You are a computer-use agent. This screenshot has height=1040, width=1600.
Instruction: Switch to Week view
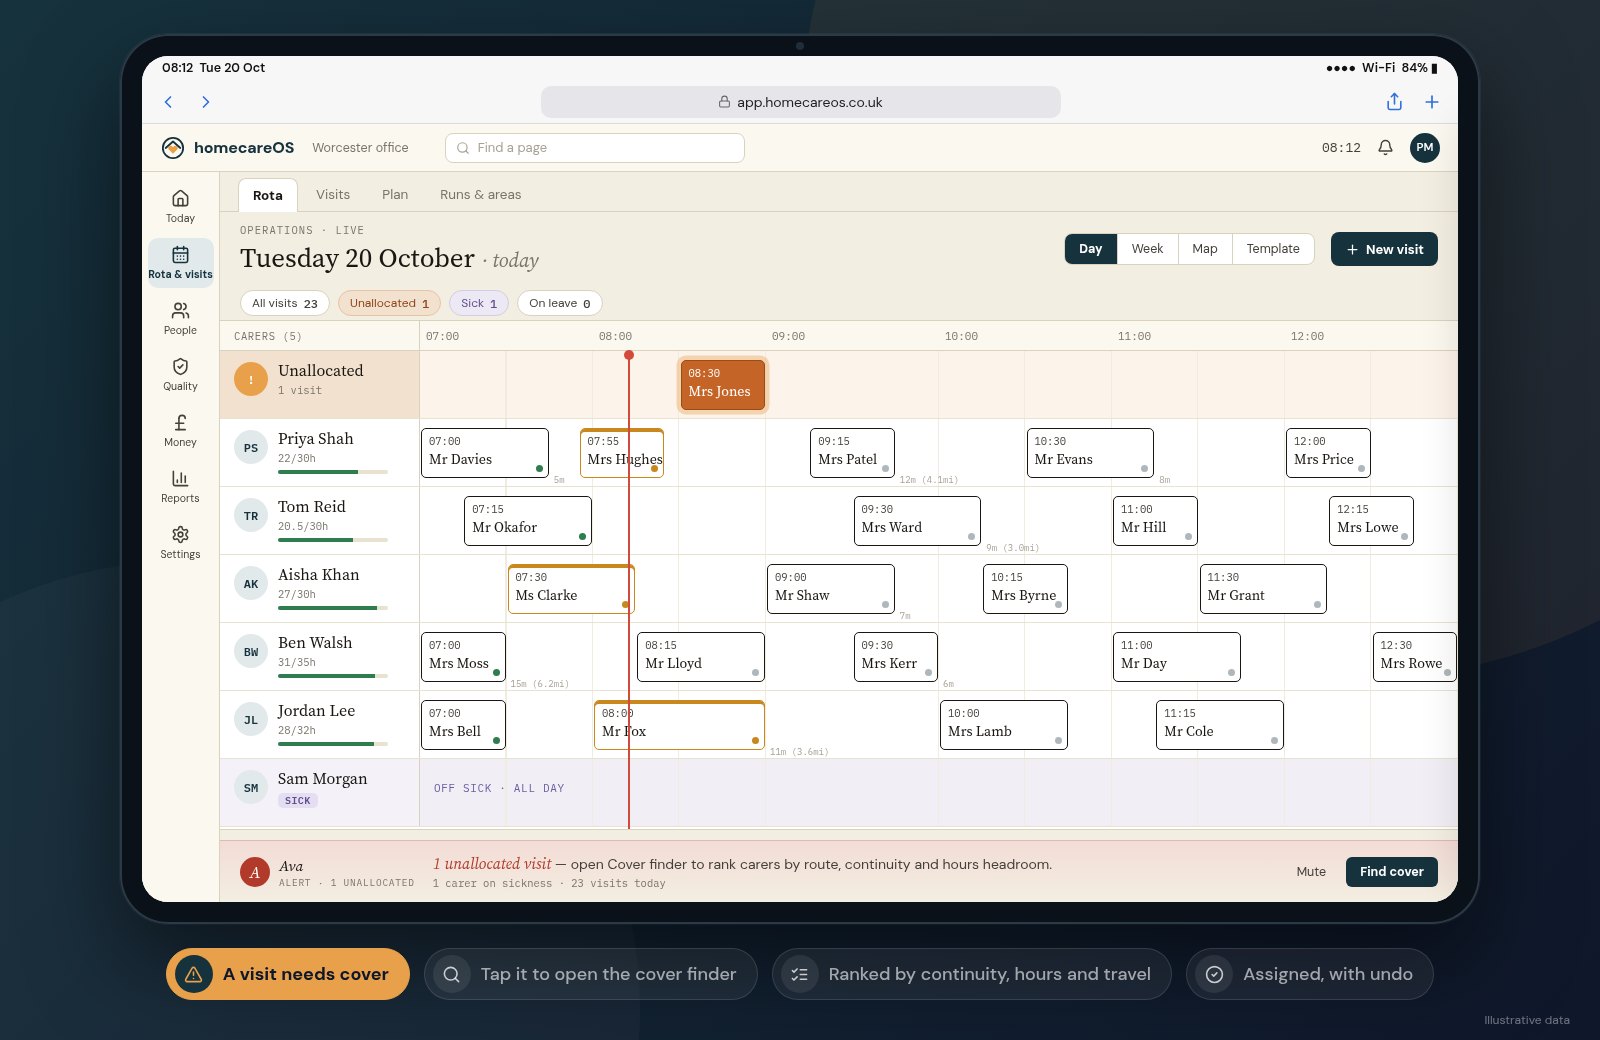[x=1147, y=249]
